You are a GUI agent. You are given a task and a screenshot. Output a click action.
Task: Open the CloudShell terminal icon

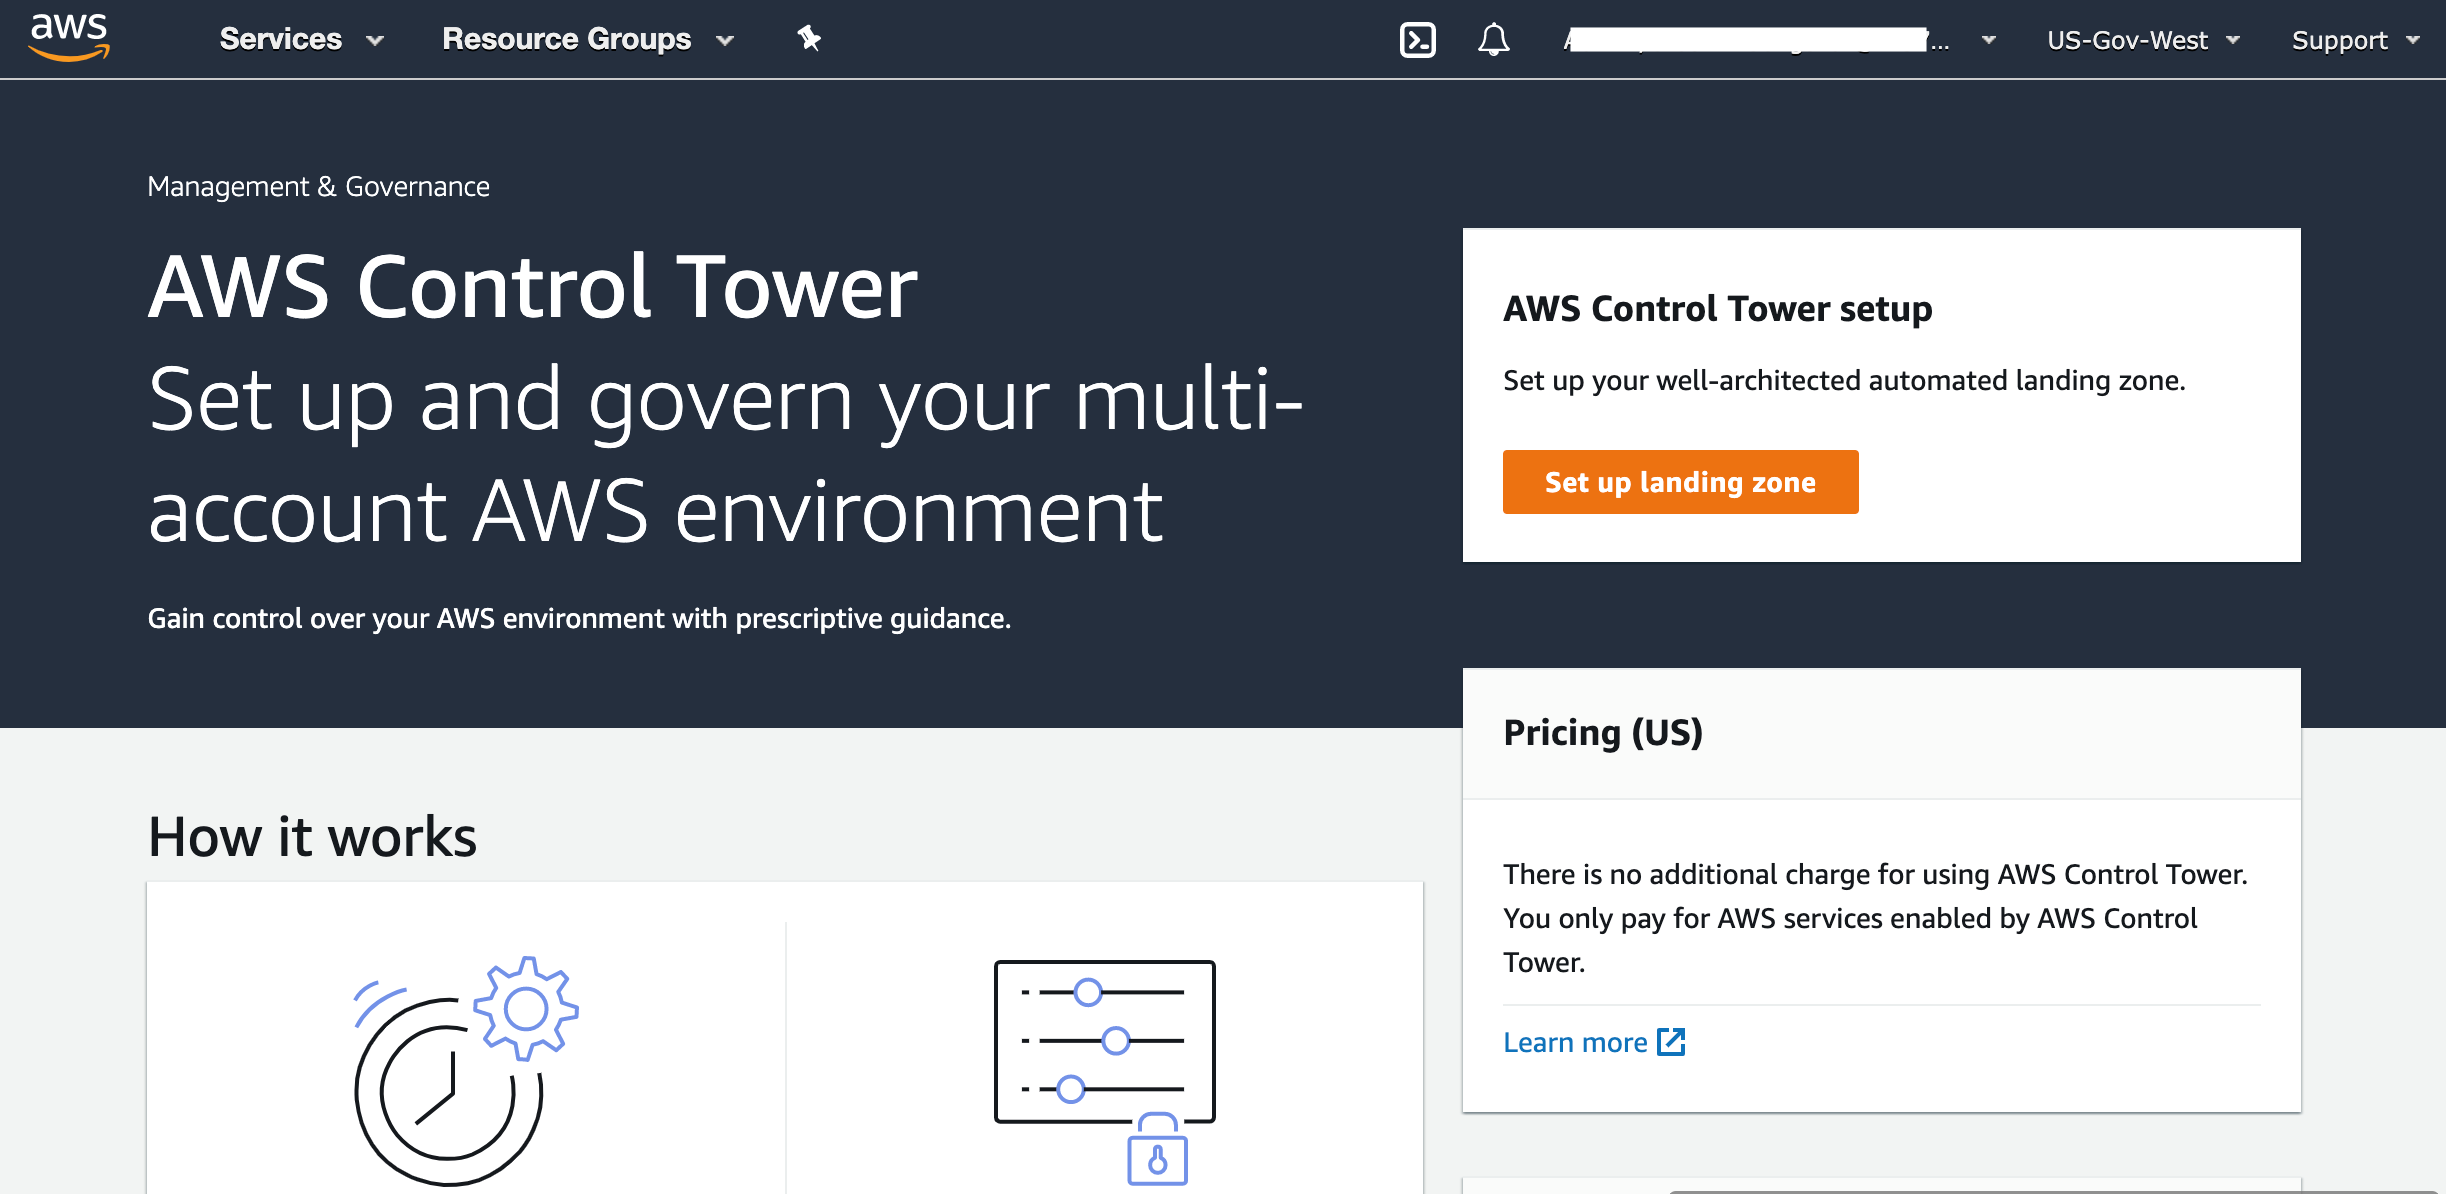click(1419, 39)
